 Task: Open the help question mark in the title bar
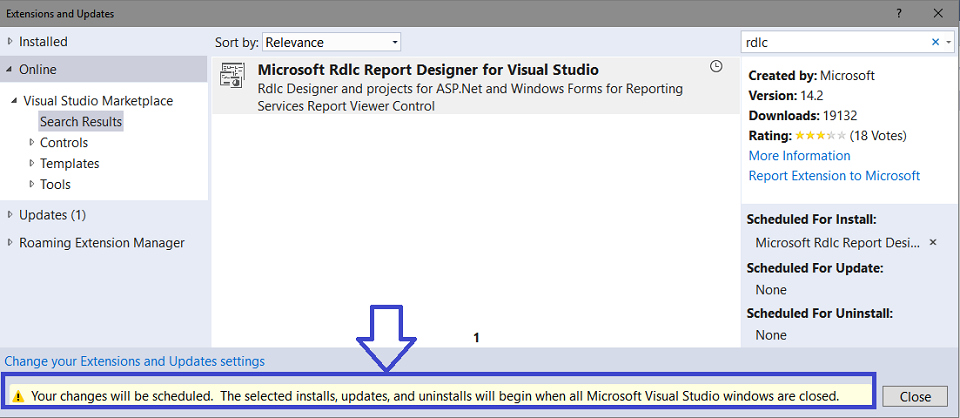pos(899,13)
